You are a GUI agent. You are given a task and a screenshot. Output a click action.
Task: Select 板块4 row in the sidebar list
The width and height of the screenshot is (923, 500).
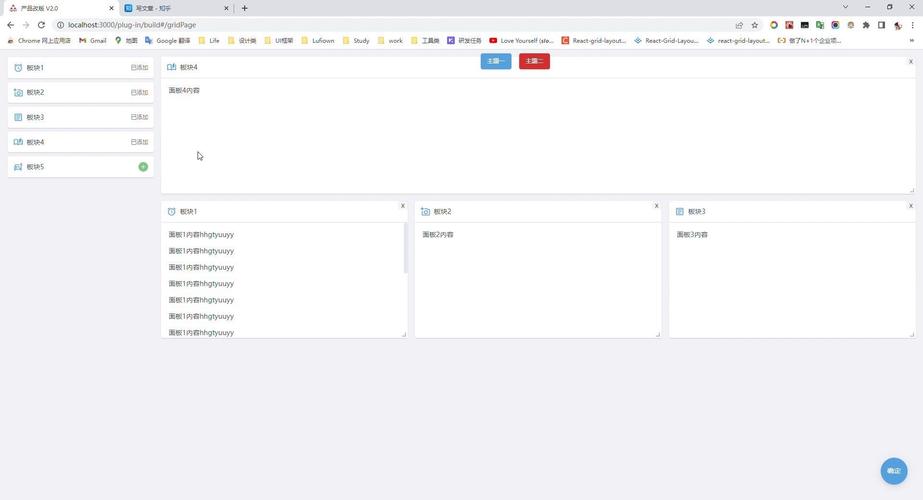(81, 142)
